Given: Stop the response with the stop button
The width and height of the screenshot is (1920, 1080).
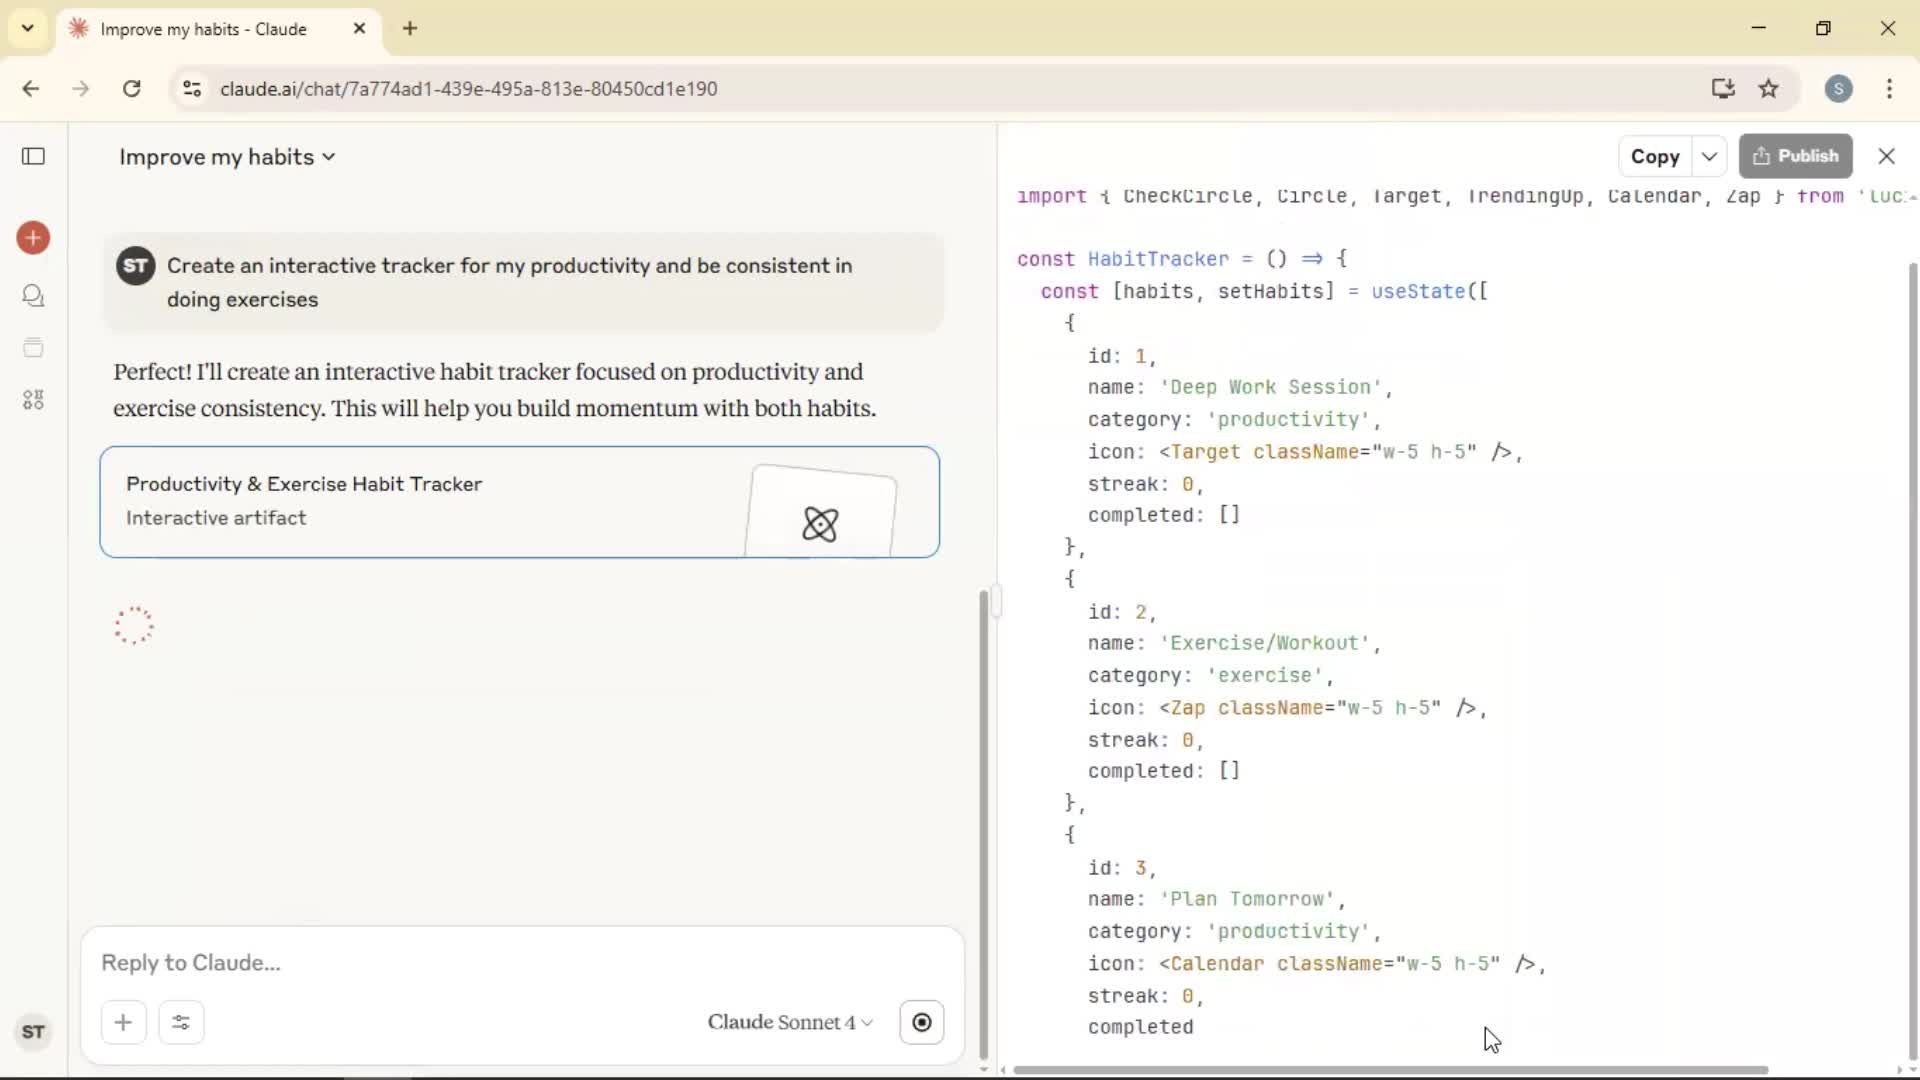Looking at the screenshot, I should pyautogui.click(x=921, y=1022).
